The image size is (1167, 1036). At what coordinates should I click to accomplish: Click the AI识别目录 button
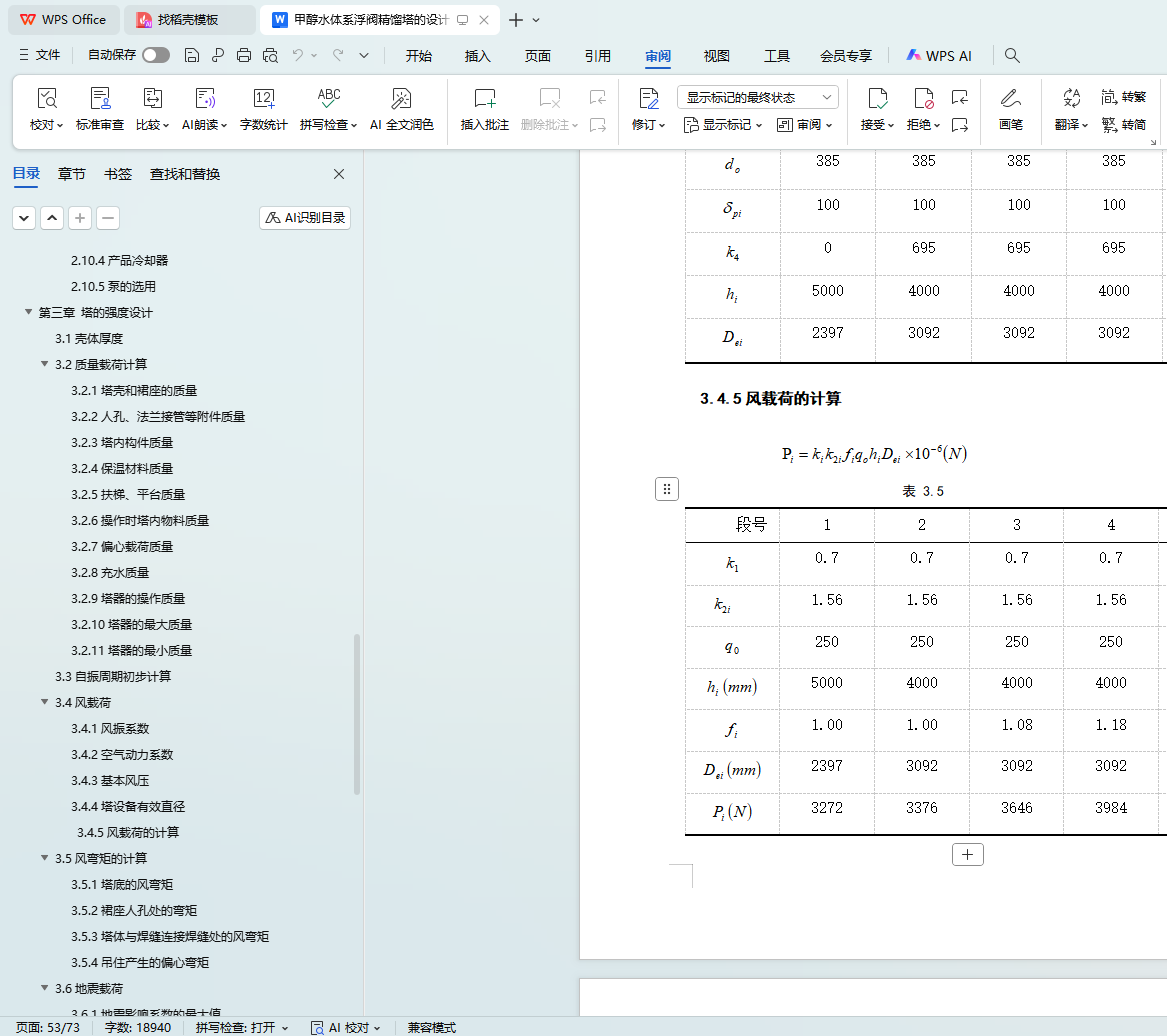click(305, 218)
